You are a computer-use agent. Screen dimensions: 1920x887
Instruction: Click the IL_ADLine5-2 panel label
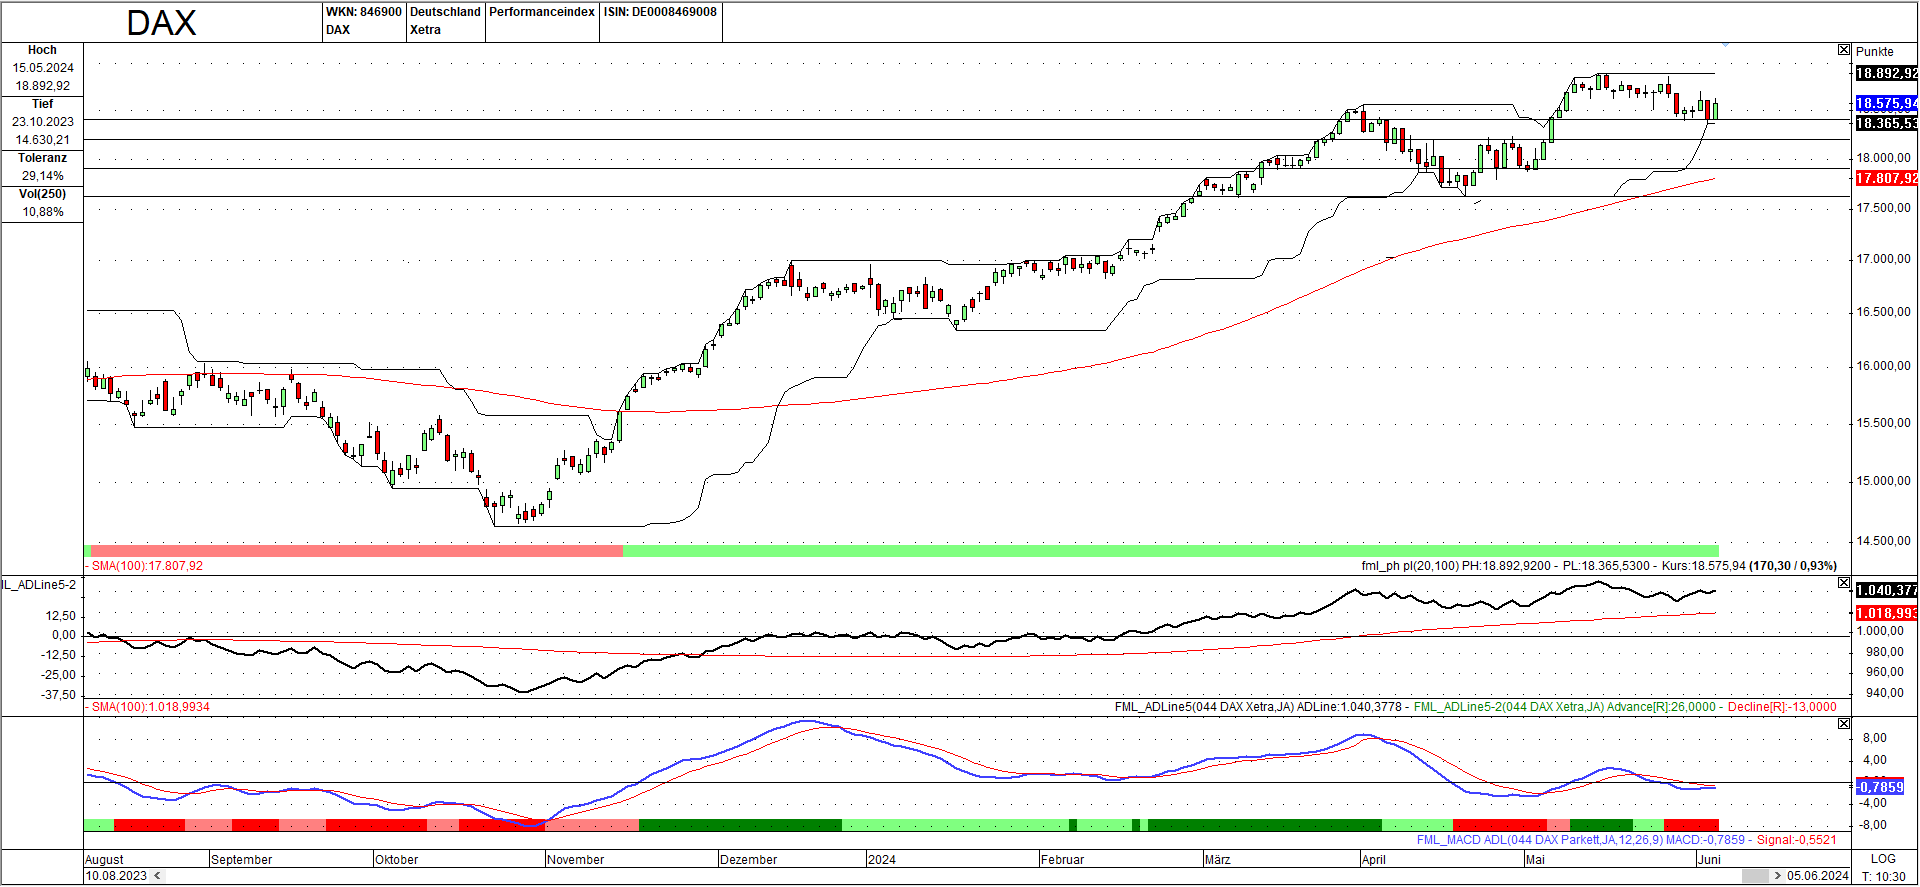(39, 585)
